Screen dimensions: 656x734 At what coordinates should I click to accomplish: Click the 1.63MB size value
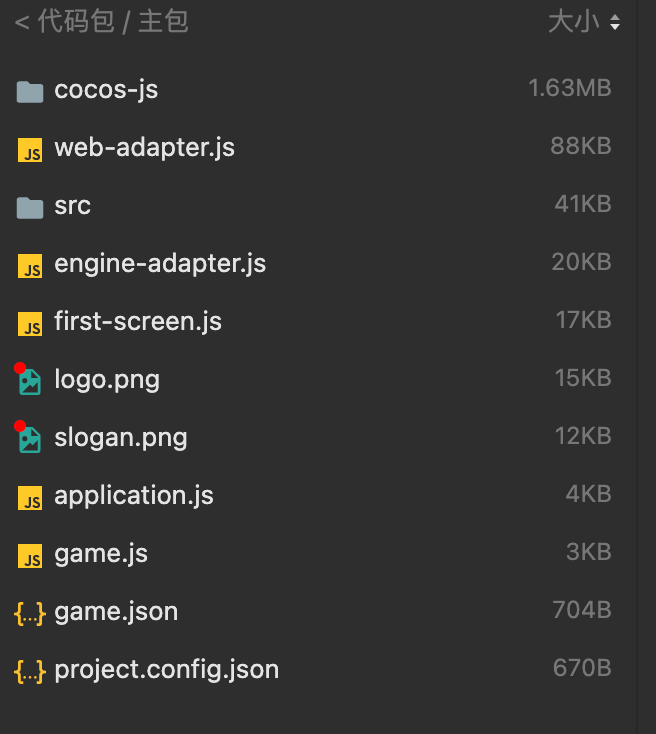(x=569, y=88)
